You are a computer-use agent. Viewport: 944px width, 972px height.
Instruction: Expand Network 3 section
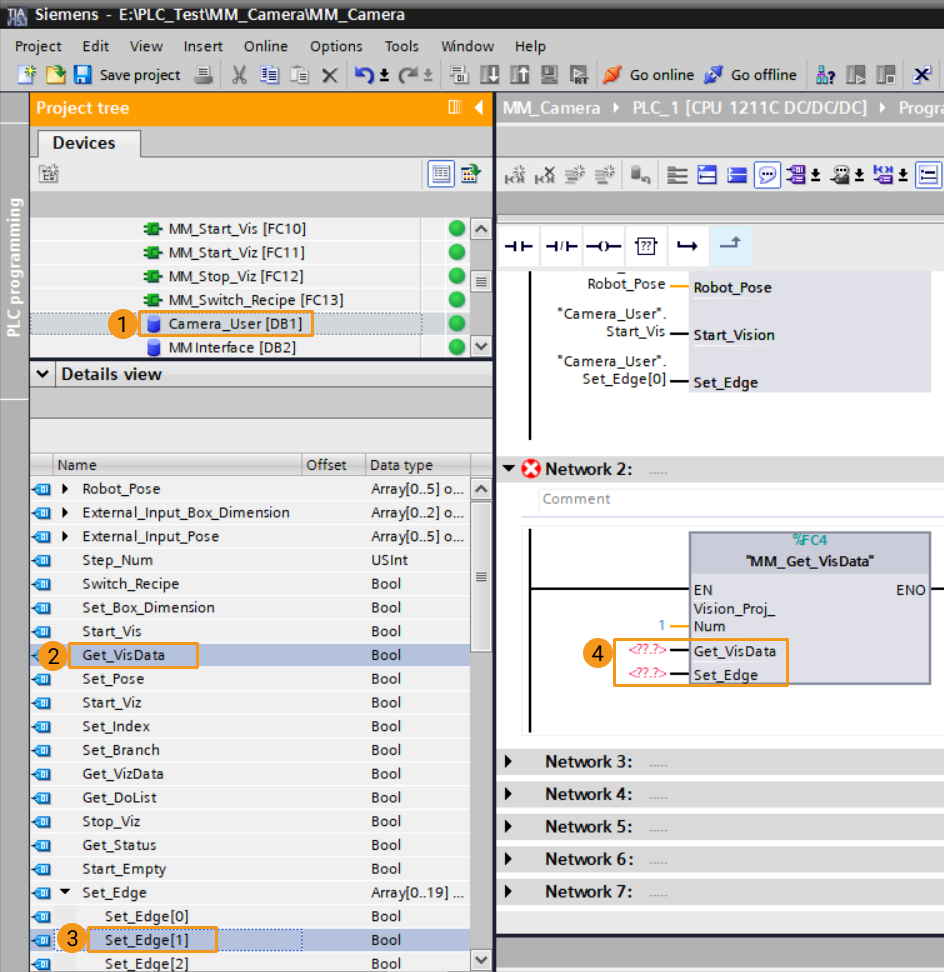pyautogui.click(x=508, y=762)
